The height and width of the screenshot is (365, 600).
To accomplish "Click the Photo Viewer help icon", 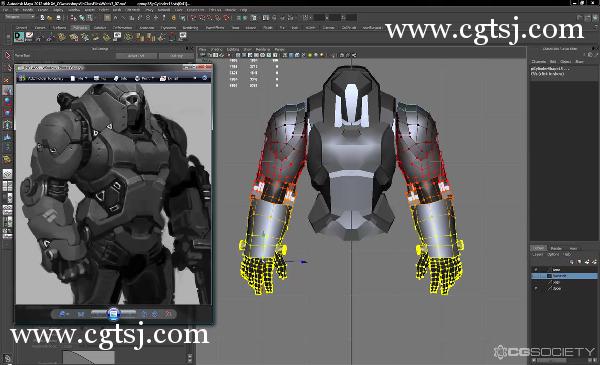I will click(205, 78).
